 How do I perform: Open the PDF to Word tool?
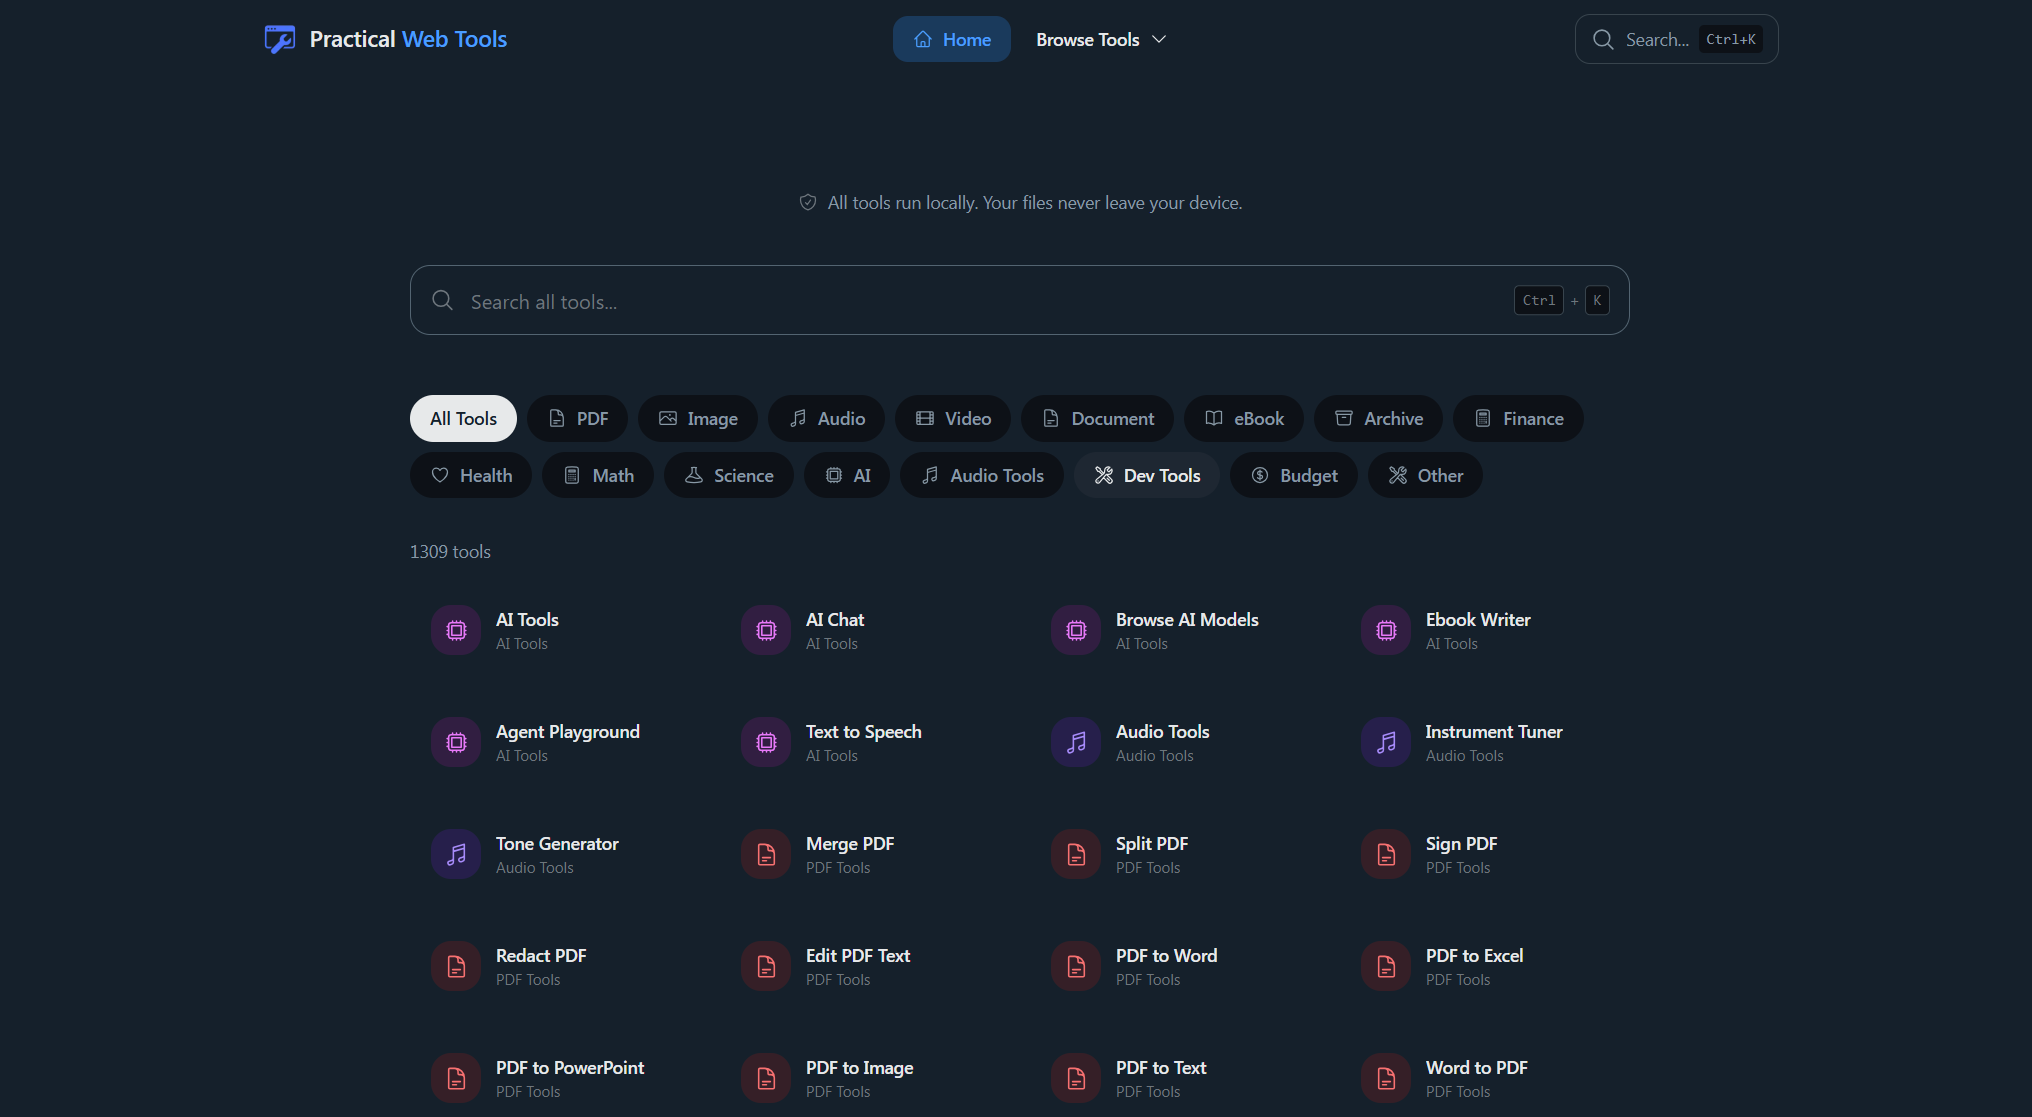click(1166, 955)
